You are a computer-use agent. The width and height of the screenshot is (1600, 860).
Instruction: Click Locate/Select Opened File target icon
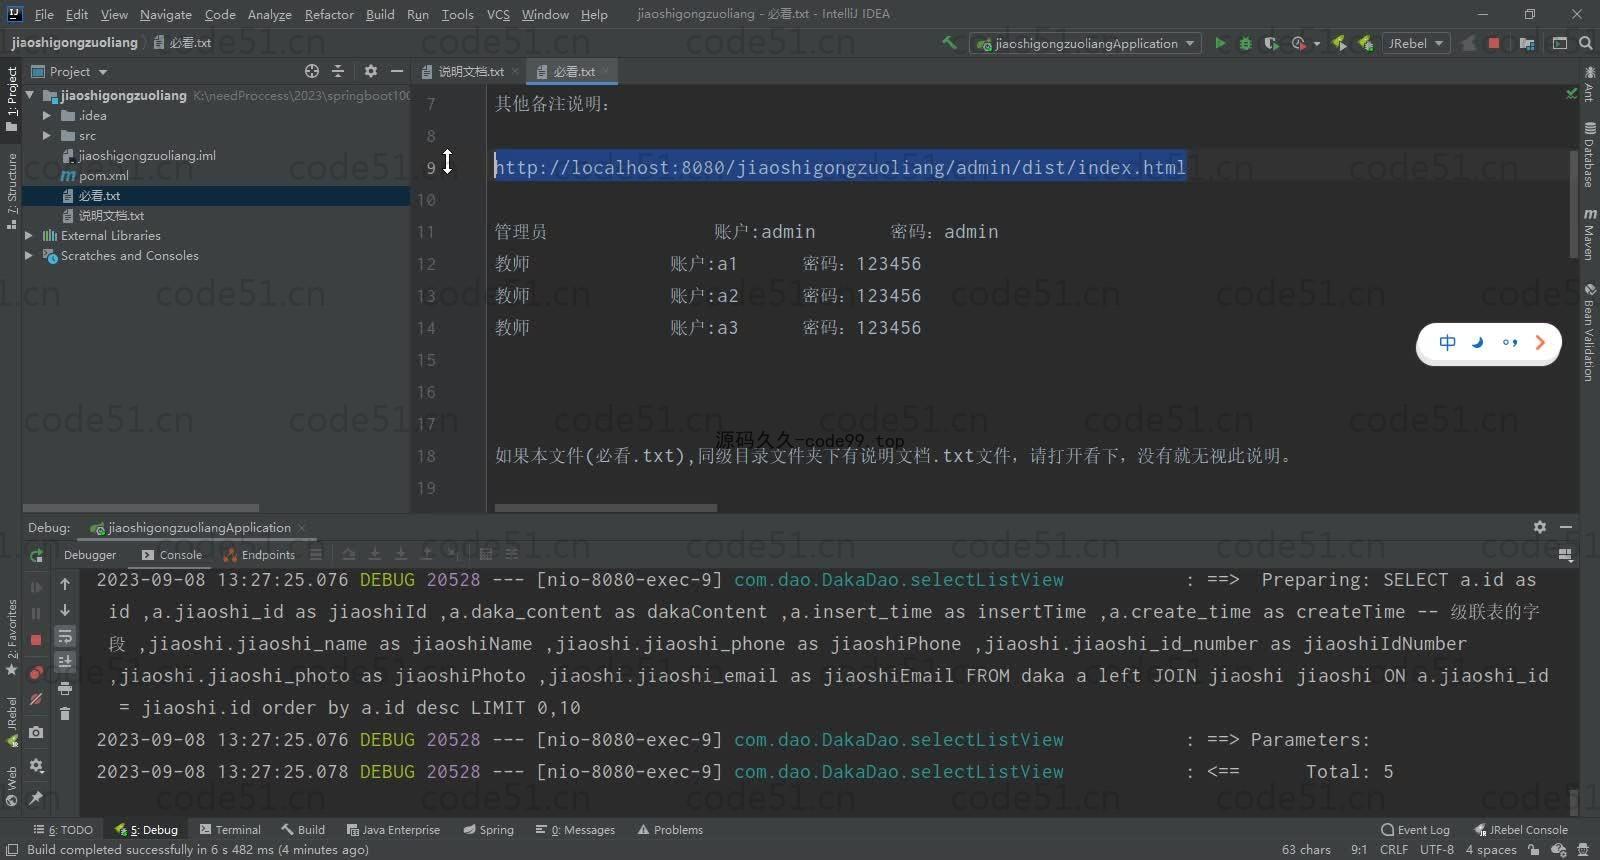[312, 71]
